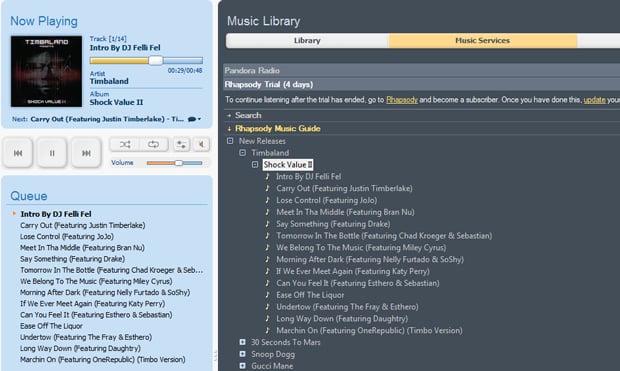
Task: Click note icon beside Marchin On track
Action: tap(268, 330)
